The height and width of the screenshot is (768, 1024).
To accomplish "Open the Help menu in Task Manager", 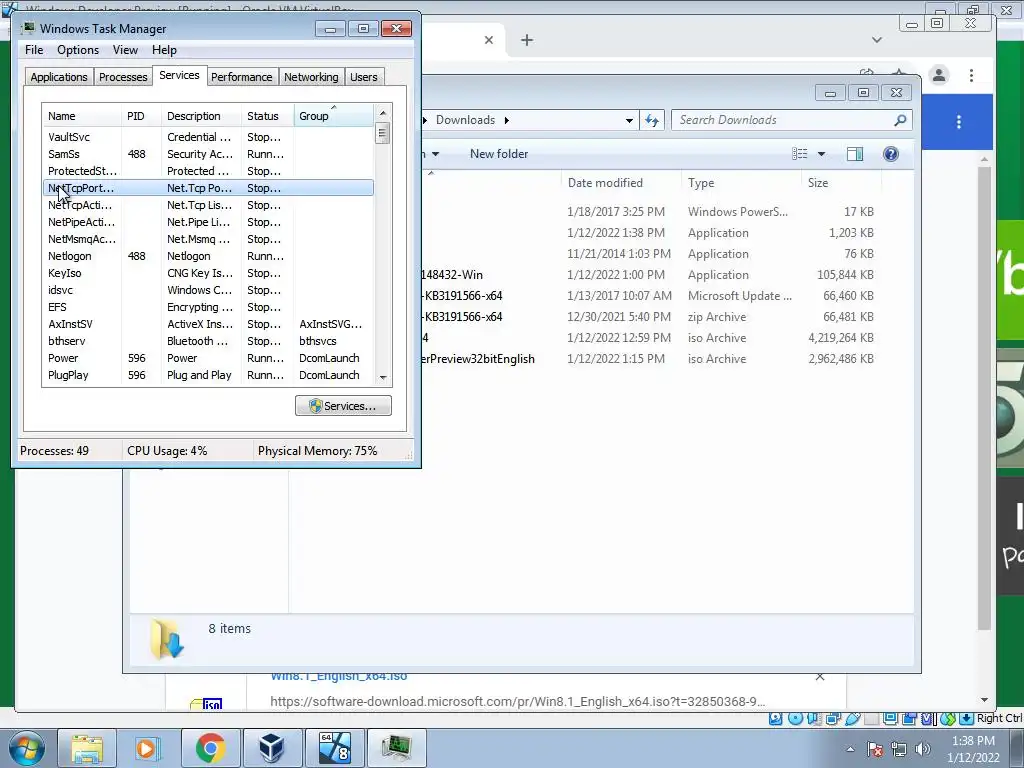I will click(164, 50).
